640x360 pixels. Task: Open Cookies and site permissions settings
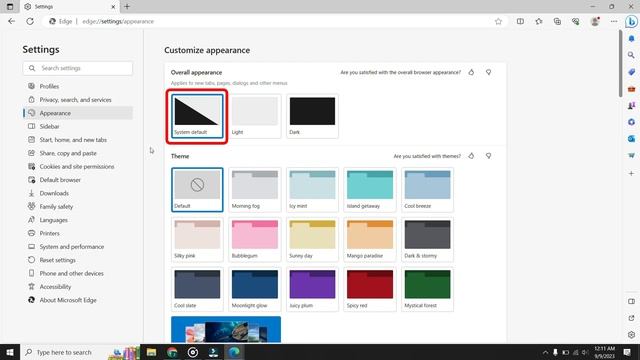coord(78,167)
